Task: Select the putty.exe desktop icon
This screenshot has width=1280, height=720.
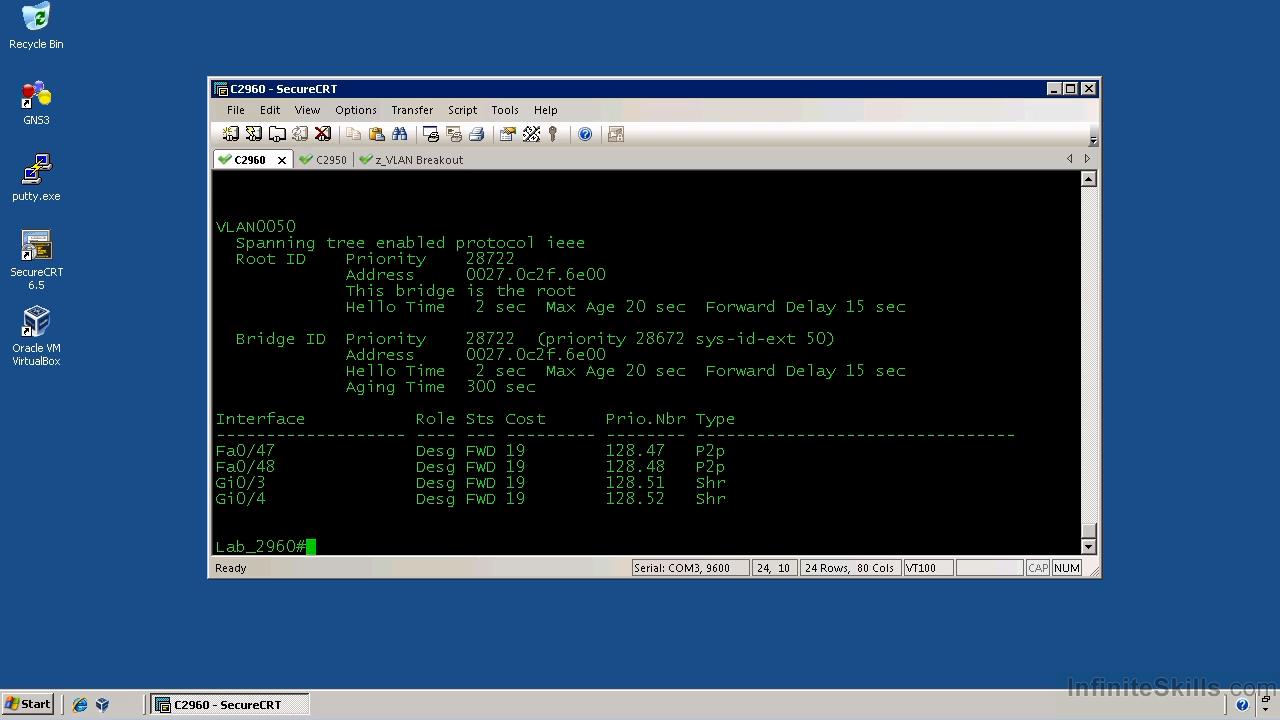Action: click(x=36, y=178)
